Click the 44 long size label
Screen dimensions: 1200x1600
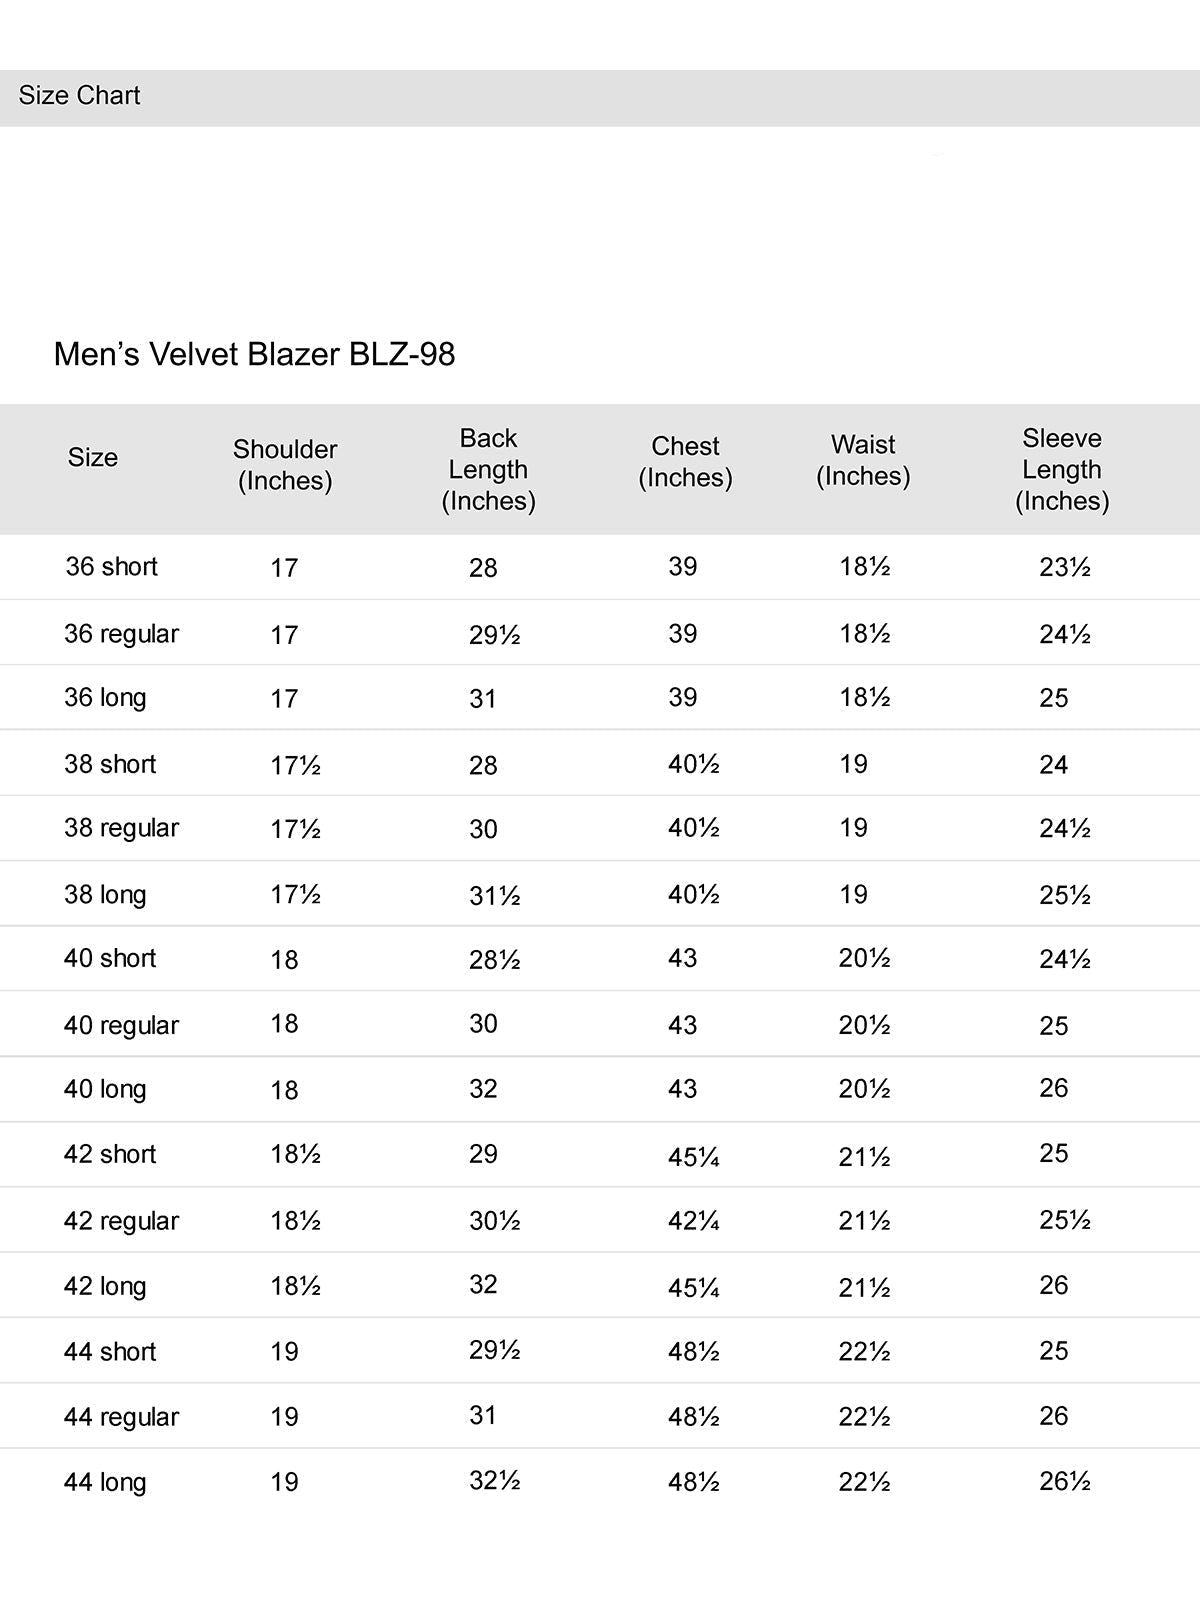point(105,1483)
